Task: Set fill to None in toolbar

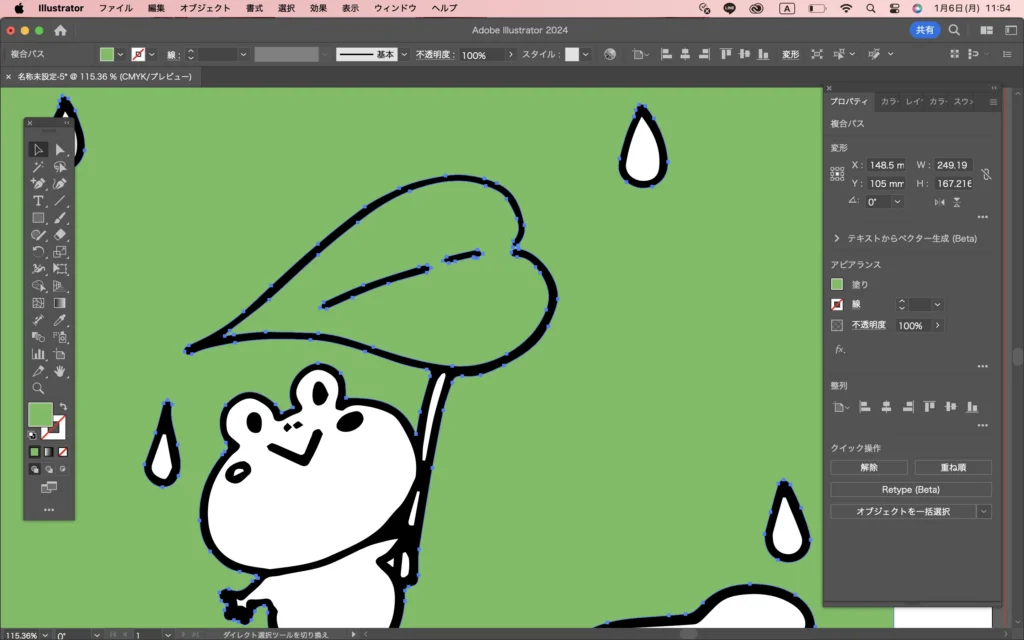Action: coord(62,452)
